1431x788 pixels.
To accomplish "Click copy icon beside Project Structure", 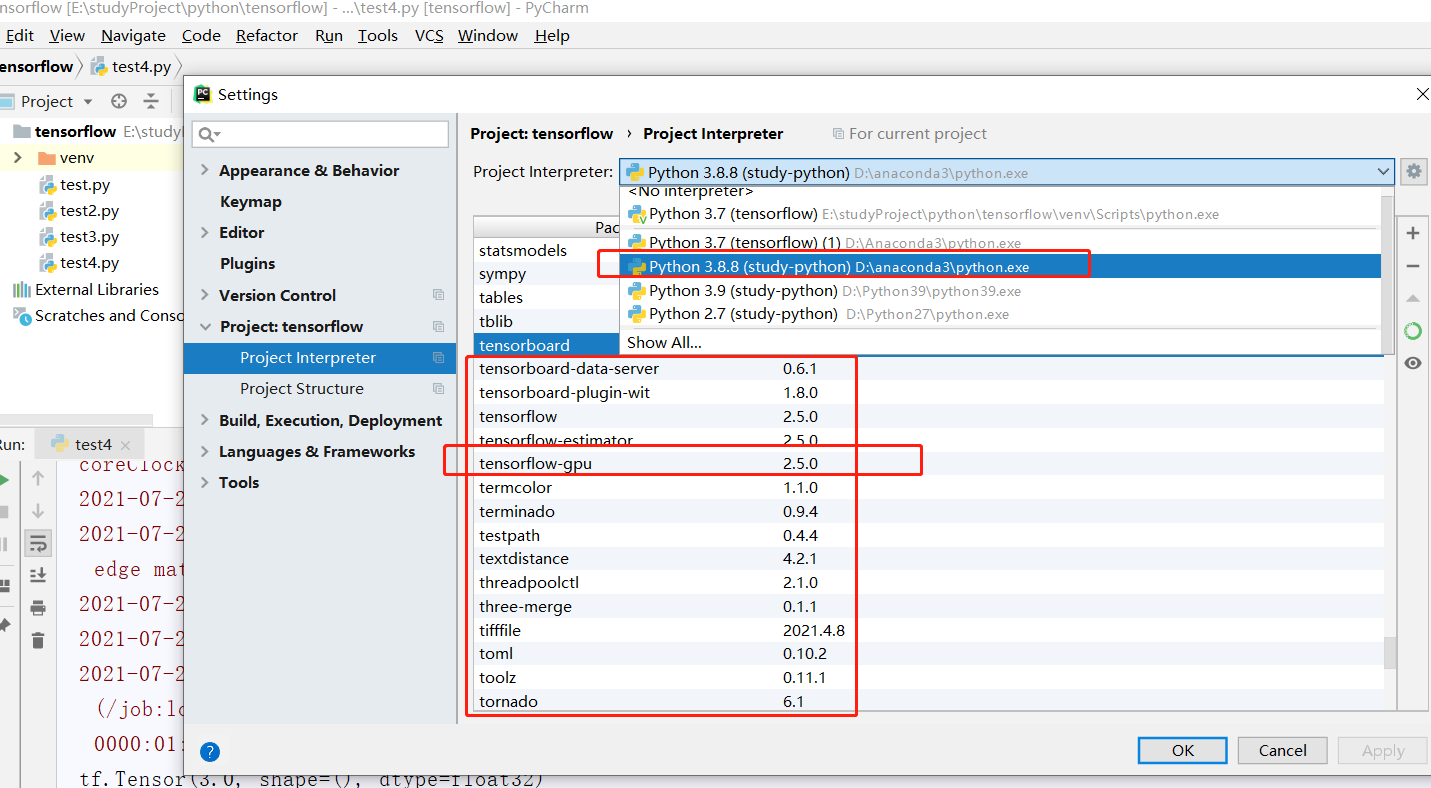I will tap(438, 388).
